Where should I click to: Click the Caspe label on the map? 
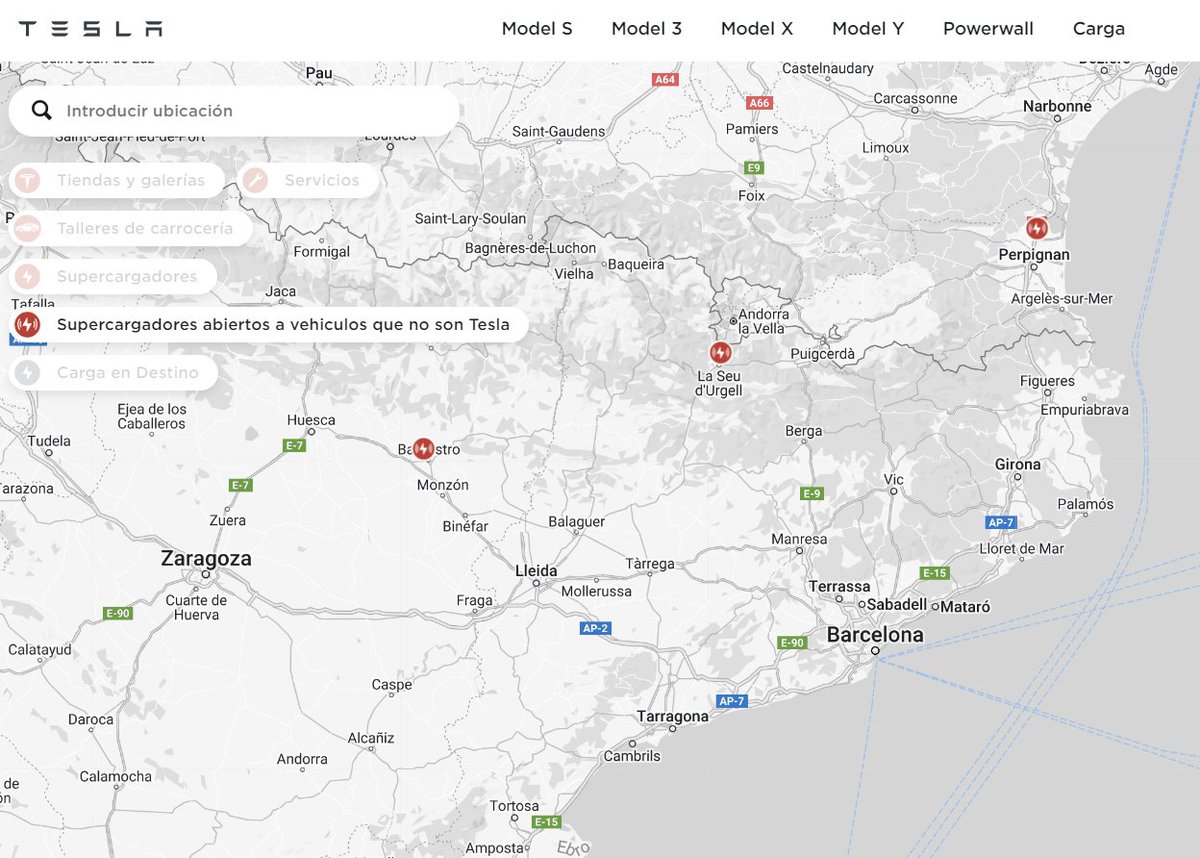(391, 685)
